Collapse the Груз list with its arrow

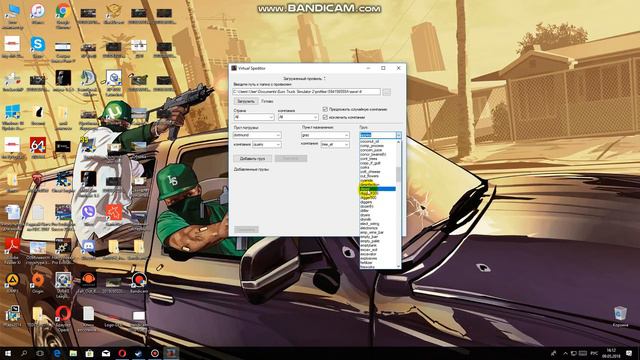coord(398,135)
